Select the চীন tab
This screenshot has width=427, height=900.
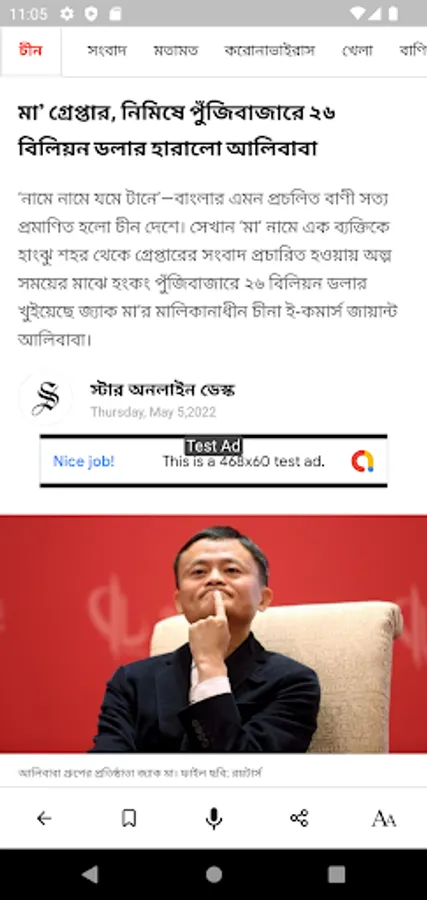pos(30,51)
